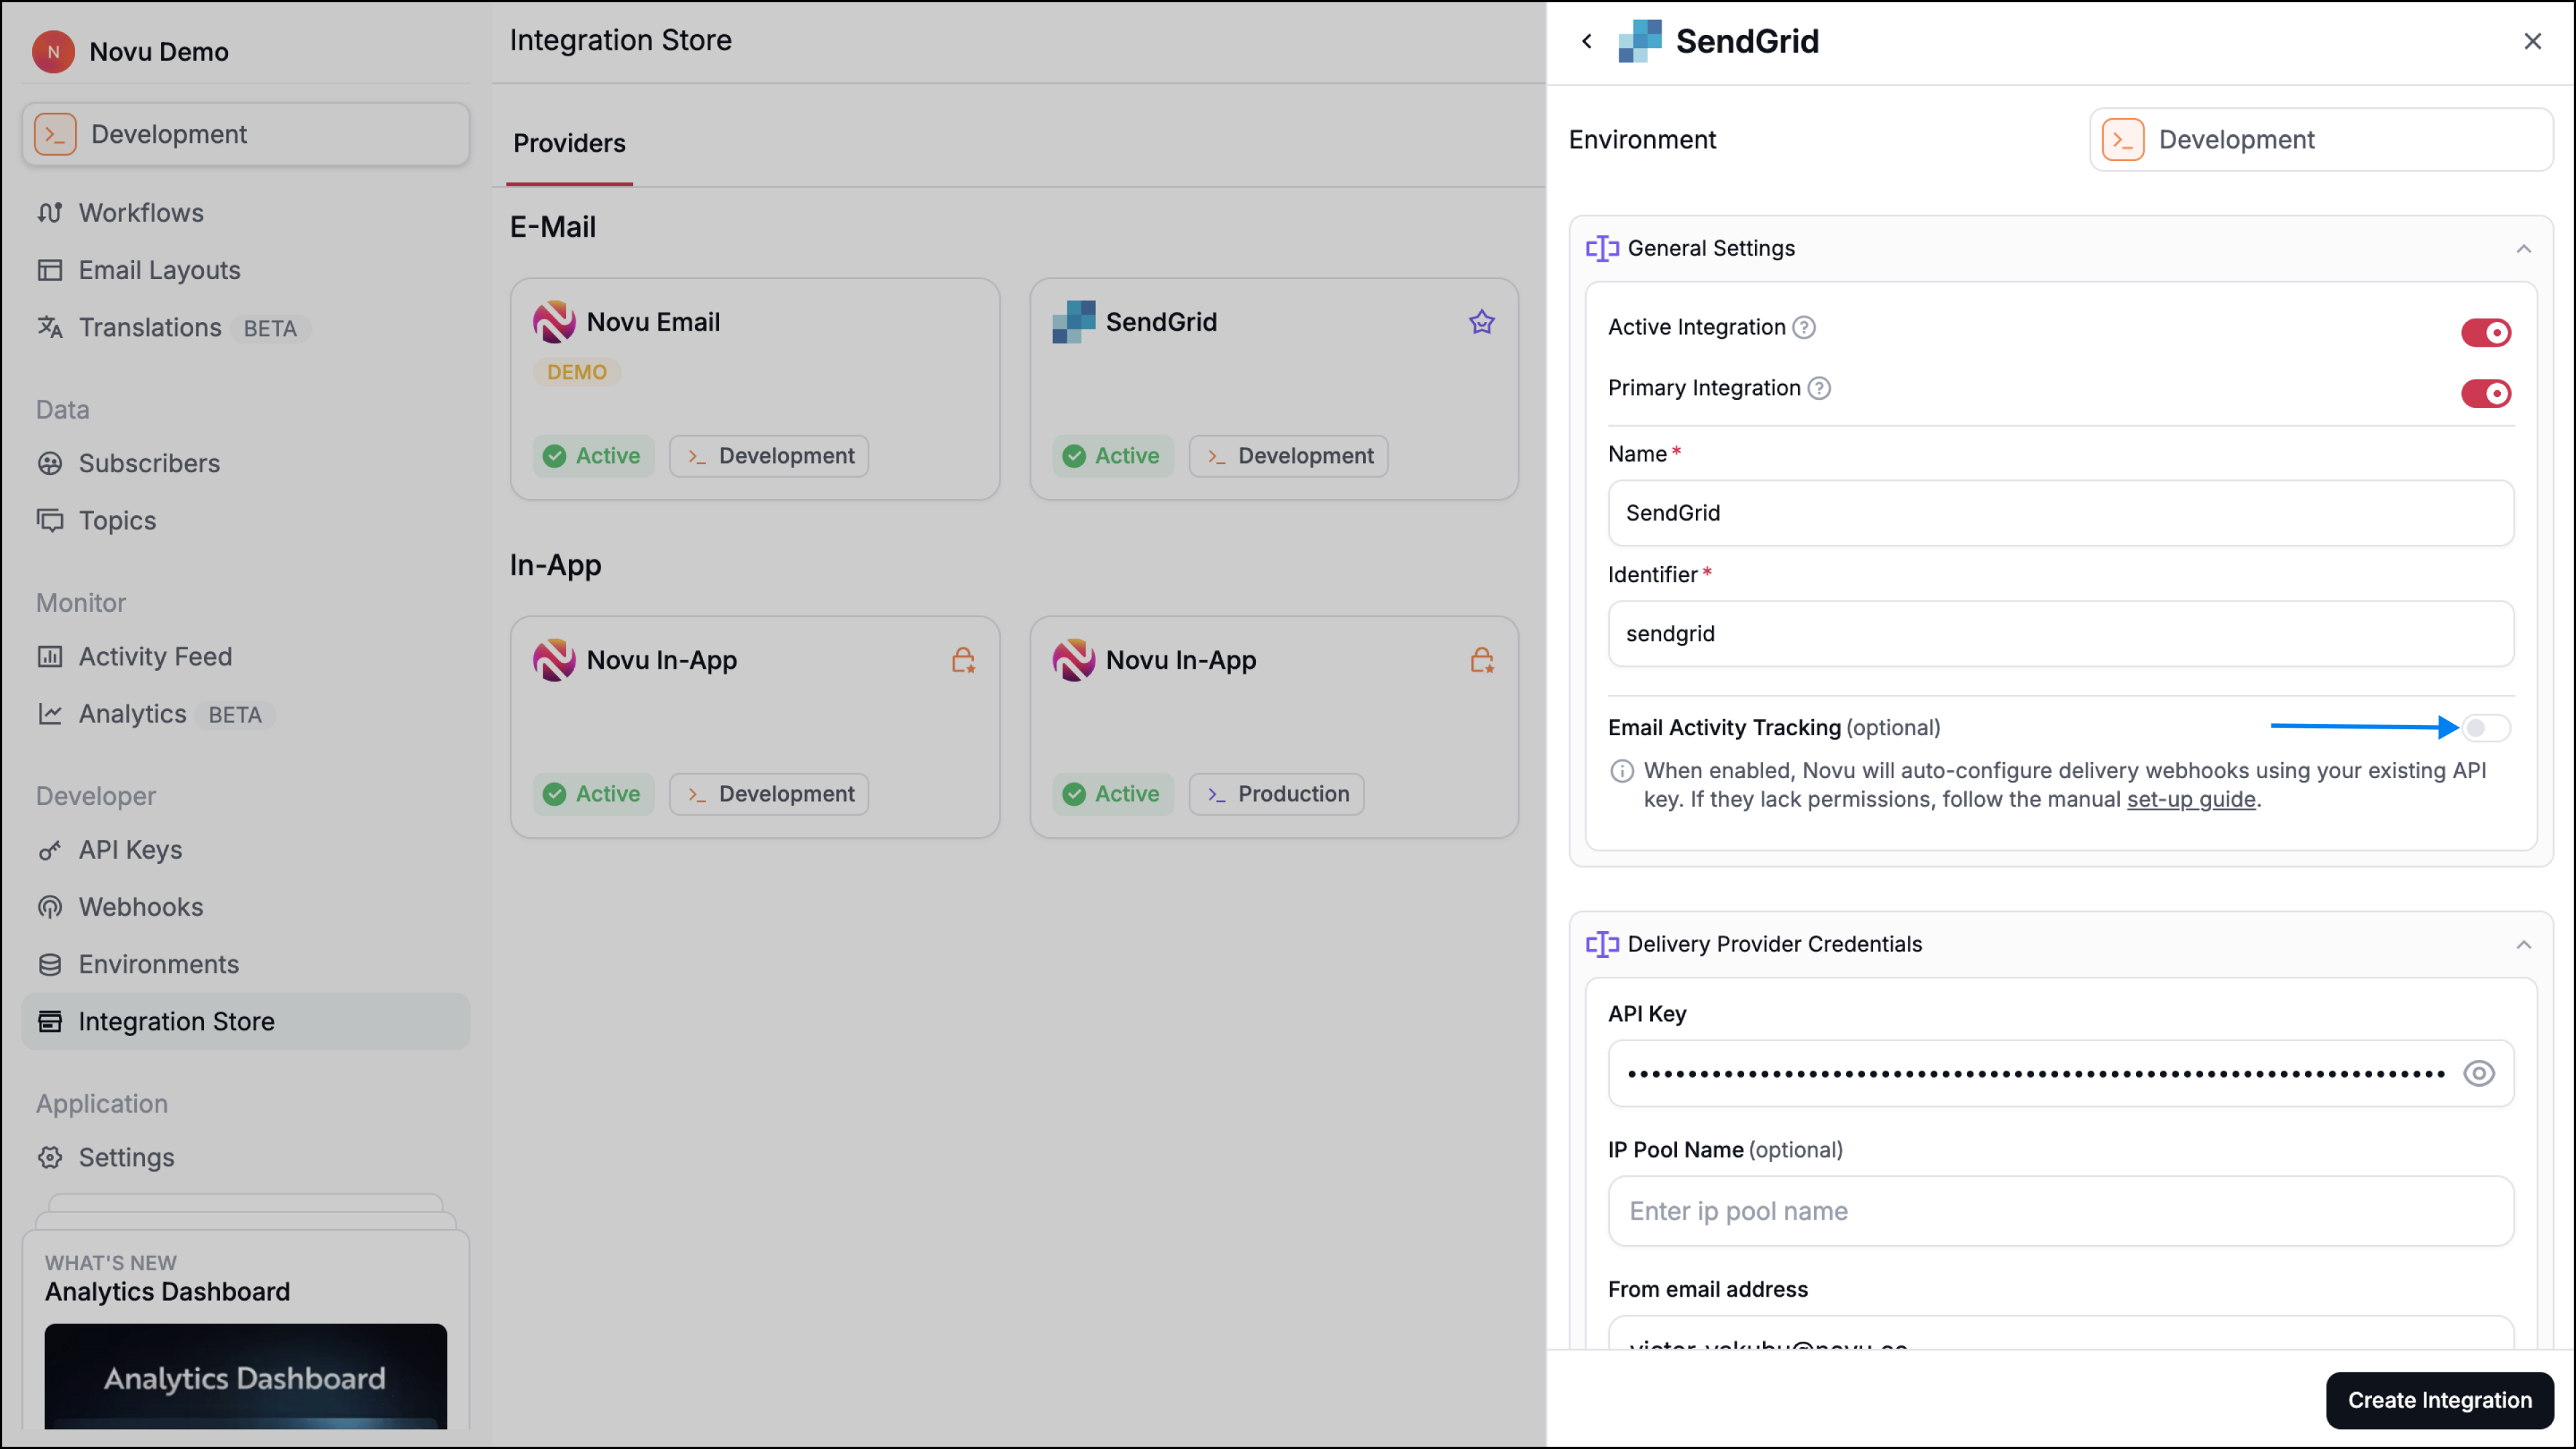Viewport: 2576px width, 1449px height.
Task: Click the Create Integration button
Action: [x=2439, y=1400]
